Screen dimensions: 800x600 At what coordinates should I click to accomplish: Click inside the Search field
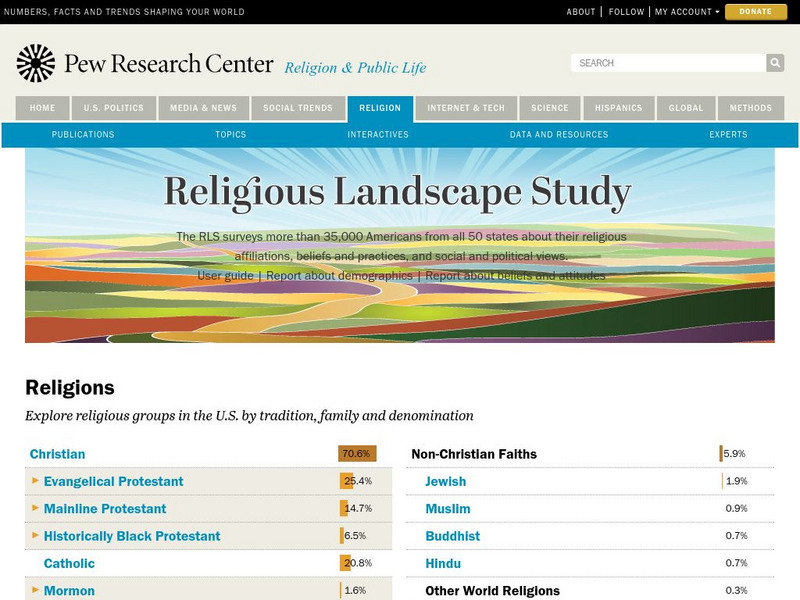click(667, 63)
